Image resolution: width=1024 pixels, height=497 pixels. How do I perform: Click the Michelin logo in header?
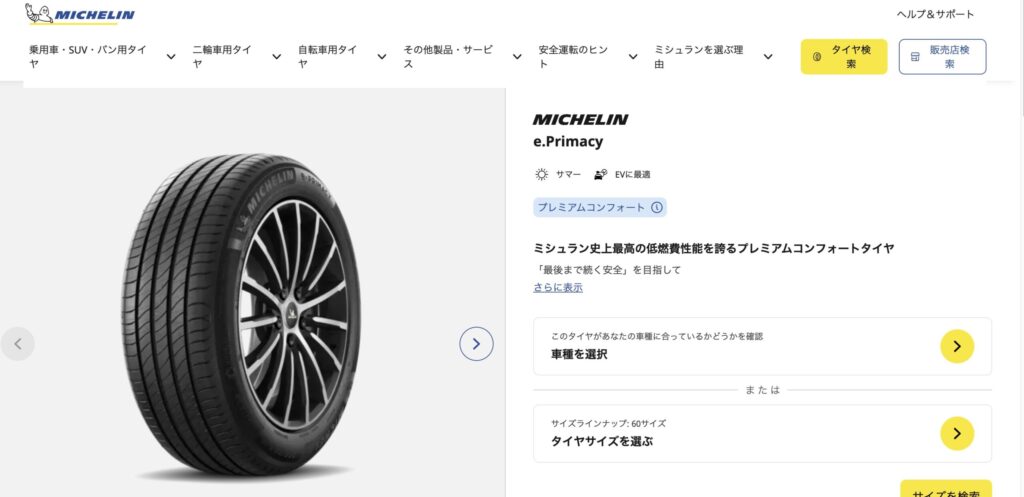click(80, 15)
